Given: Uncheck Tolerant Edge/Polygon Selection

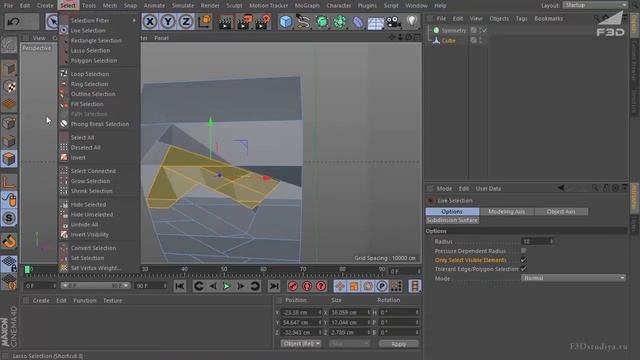Looking at the screenshot, I should 523,269.
